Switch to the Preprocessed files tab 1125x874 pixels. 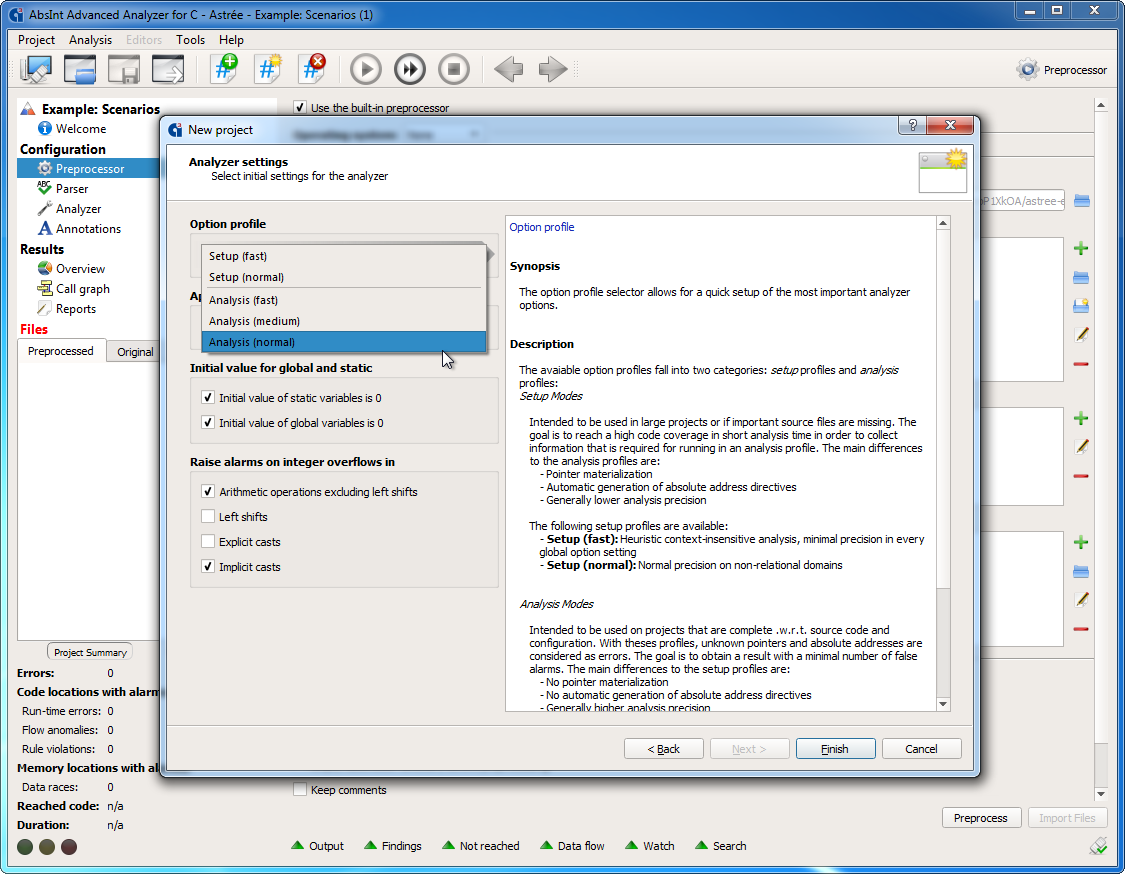[61, 351]
